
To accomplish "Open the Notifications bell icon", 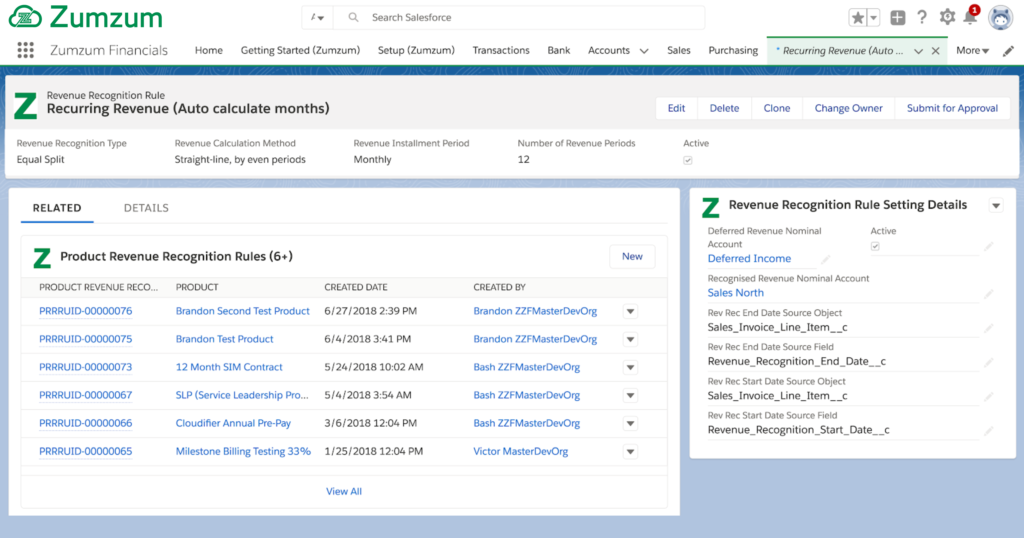I will (970, 18).
